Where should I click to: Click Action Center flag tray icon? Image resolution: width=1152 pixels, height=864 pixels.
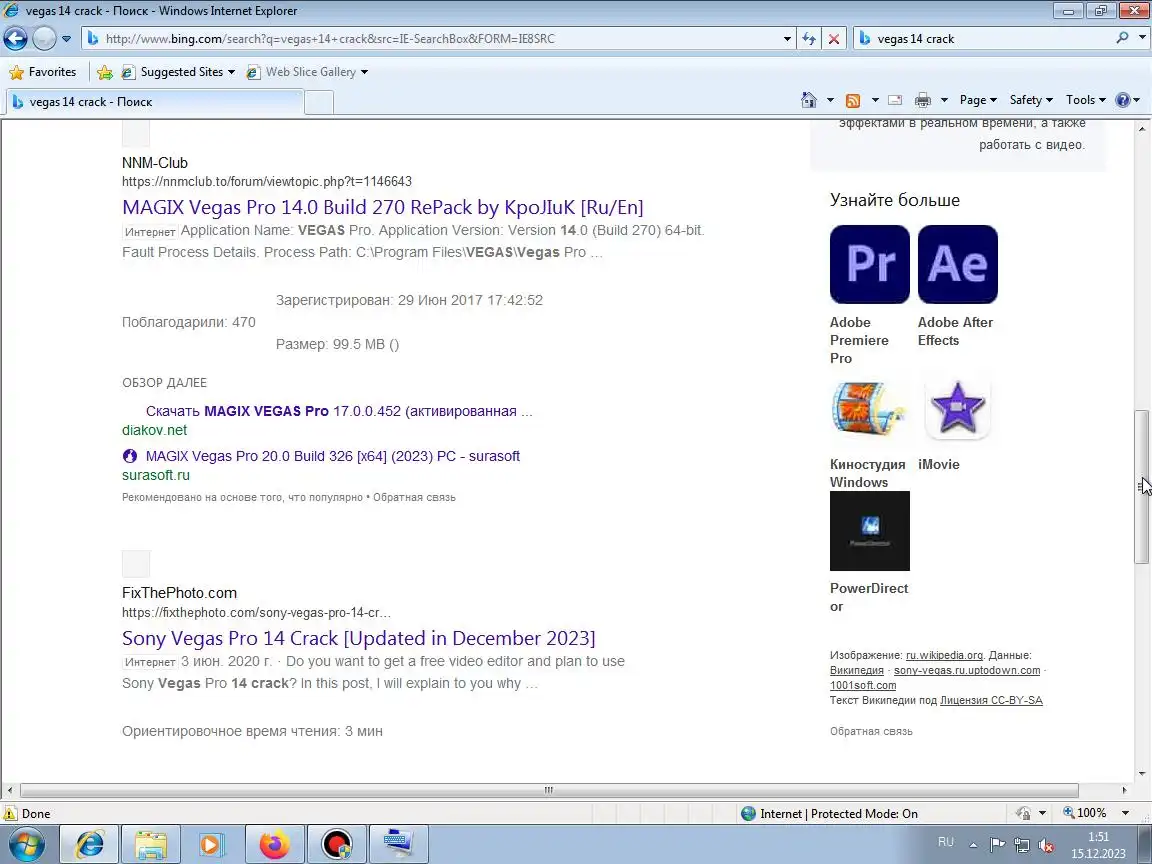(996, 845)
